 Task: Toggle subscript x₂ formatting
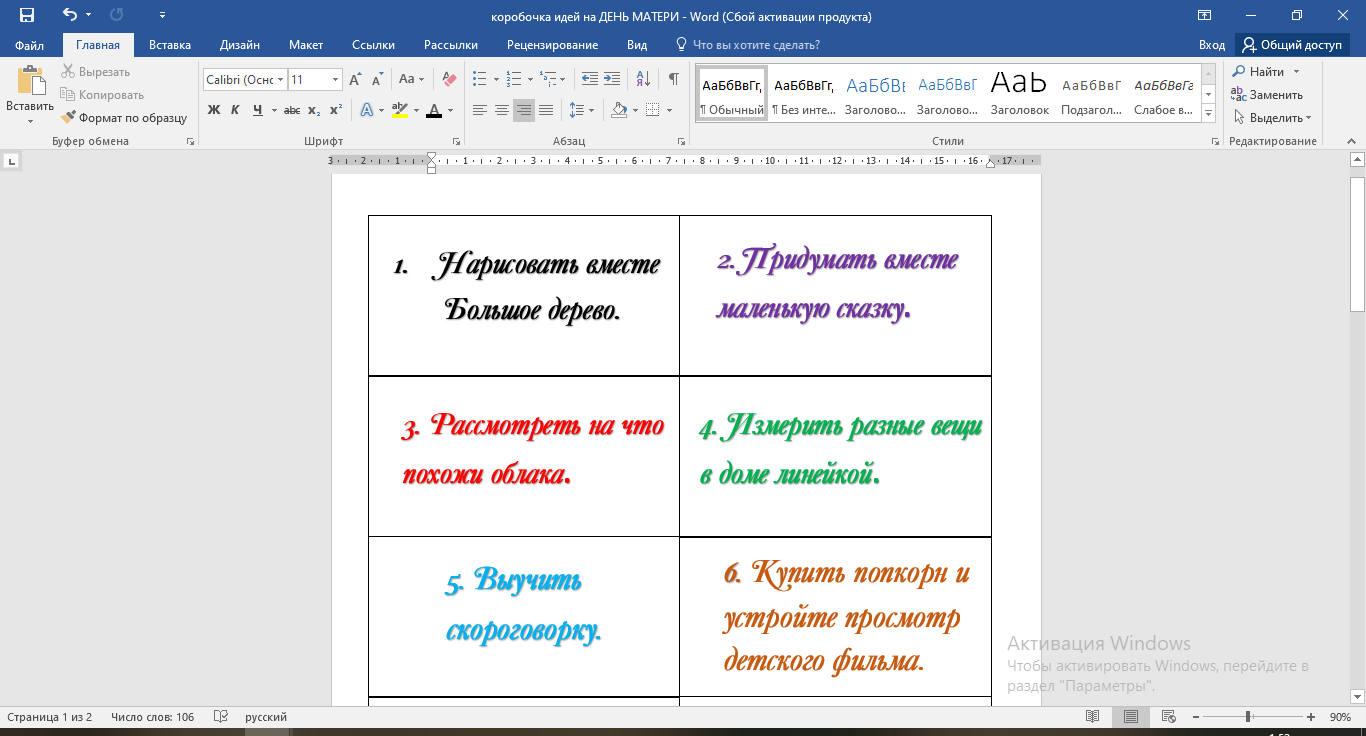point(314,110)
